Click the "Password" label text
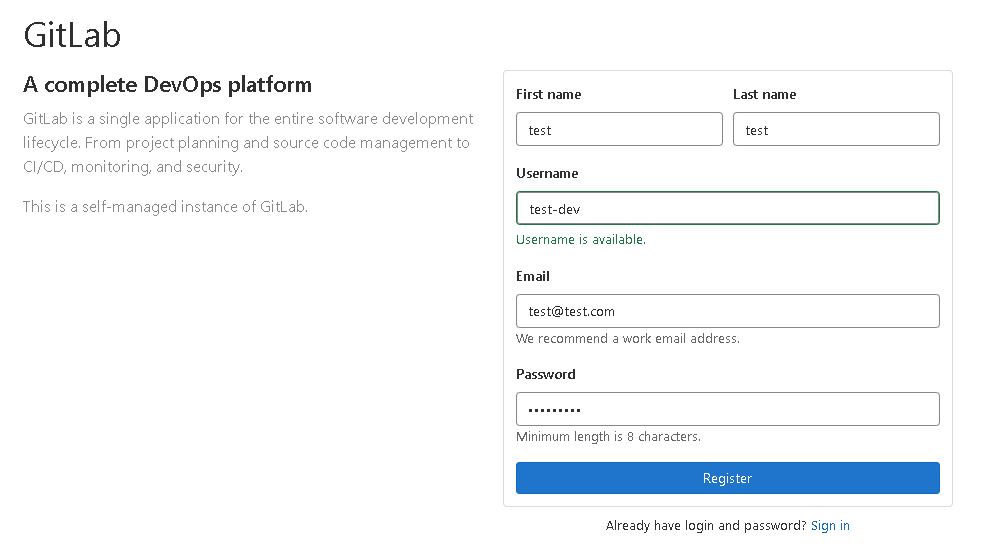 pyautogui.click(x=546, y=375)
